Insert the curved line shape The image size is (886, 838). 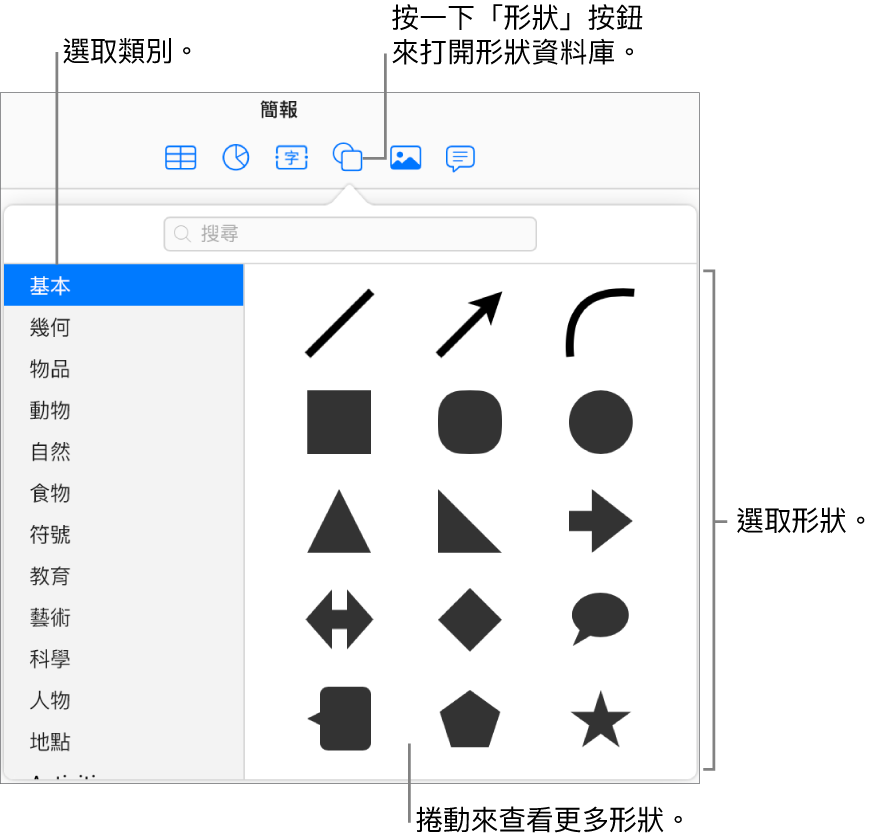coord(600,323)
